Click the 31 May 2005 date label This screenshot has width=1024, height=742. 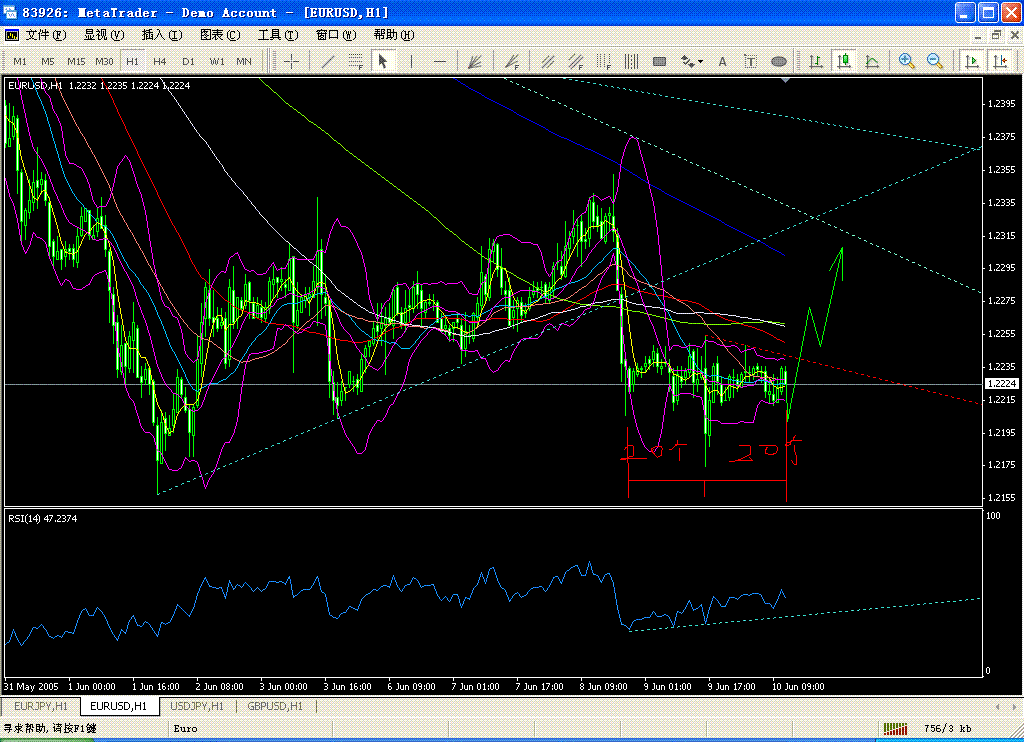pos(31,686)
